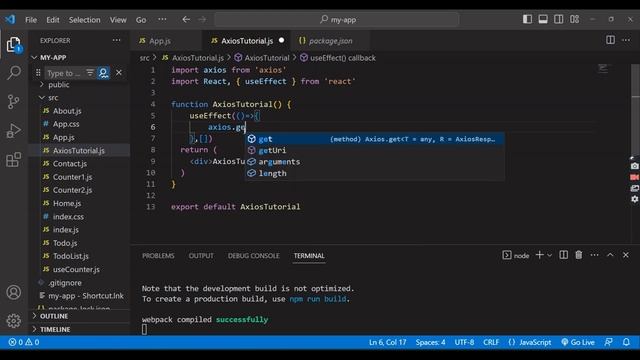Open the terminal launch profile dropdown
Image resolution: width=640 pixels, height=360 pixels.
tap(549, 255)
